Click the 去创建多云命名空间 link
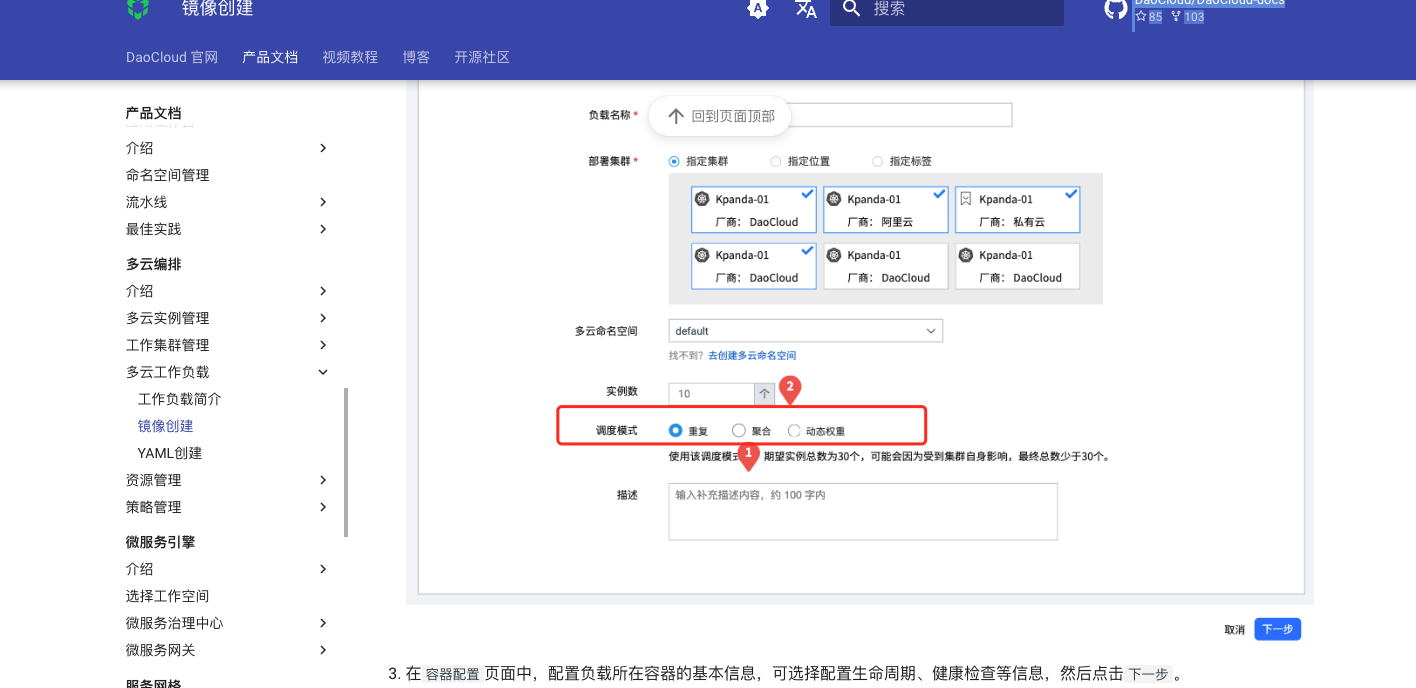The image size is (1416, 688). 752,356
